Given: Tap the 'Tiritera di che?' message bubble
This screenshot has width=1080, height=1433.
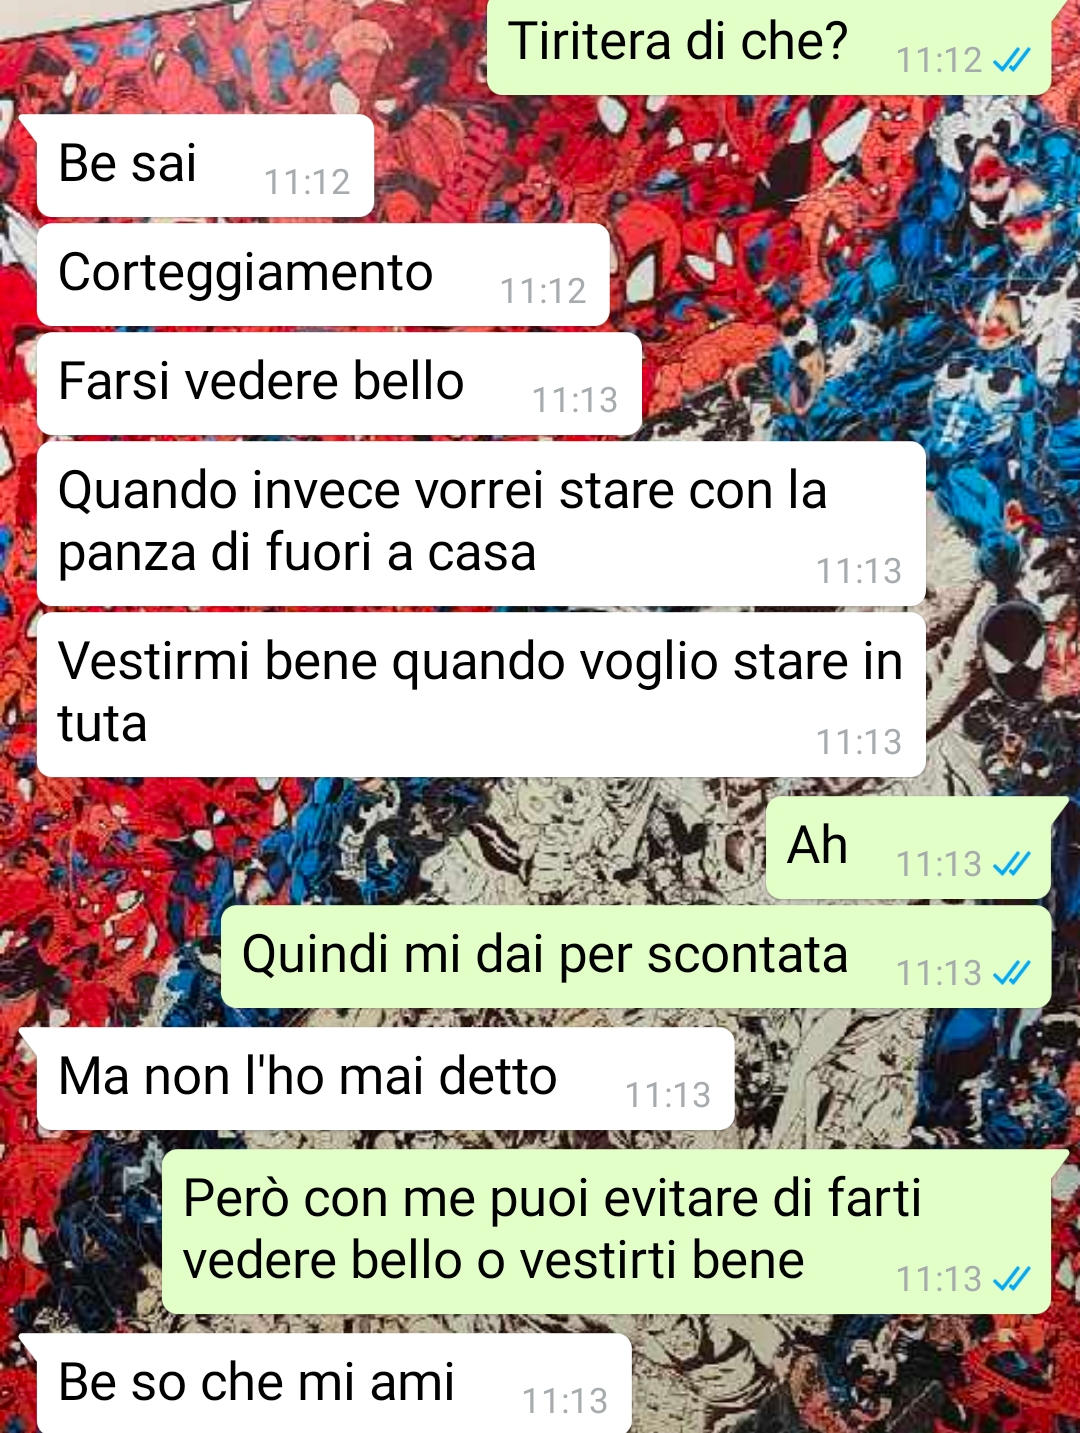Looking at the screenshot, I should tap(769, 46).
